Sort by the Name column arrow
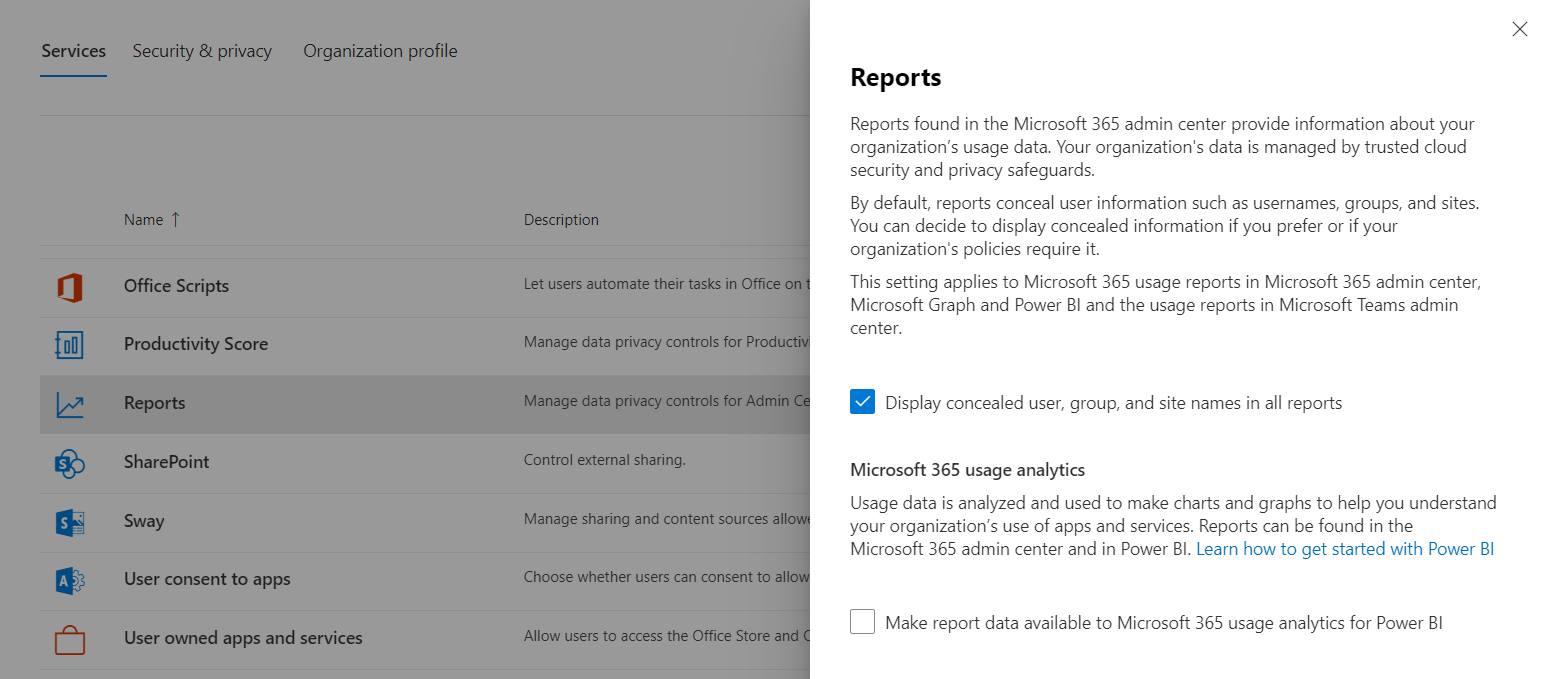Viewport: 1558px width, 679px height. [x=176, y=219]
